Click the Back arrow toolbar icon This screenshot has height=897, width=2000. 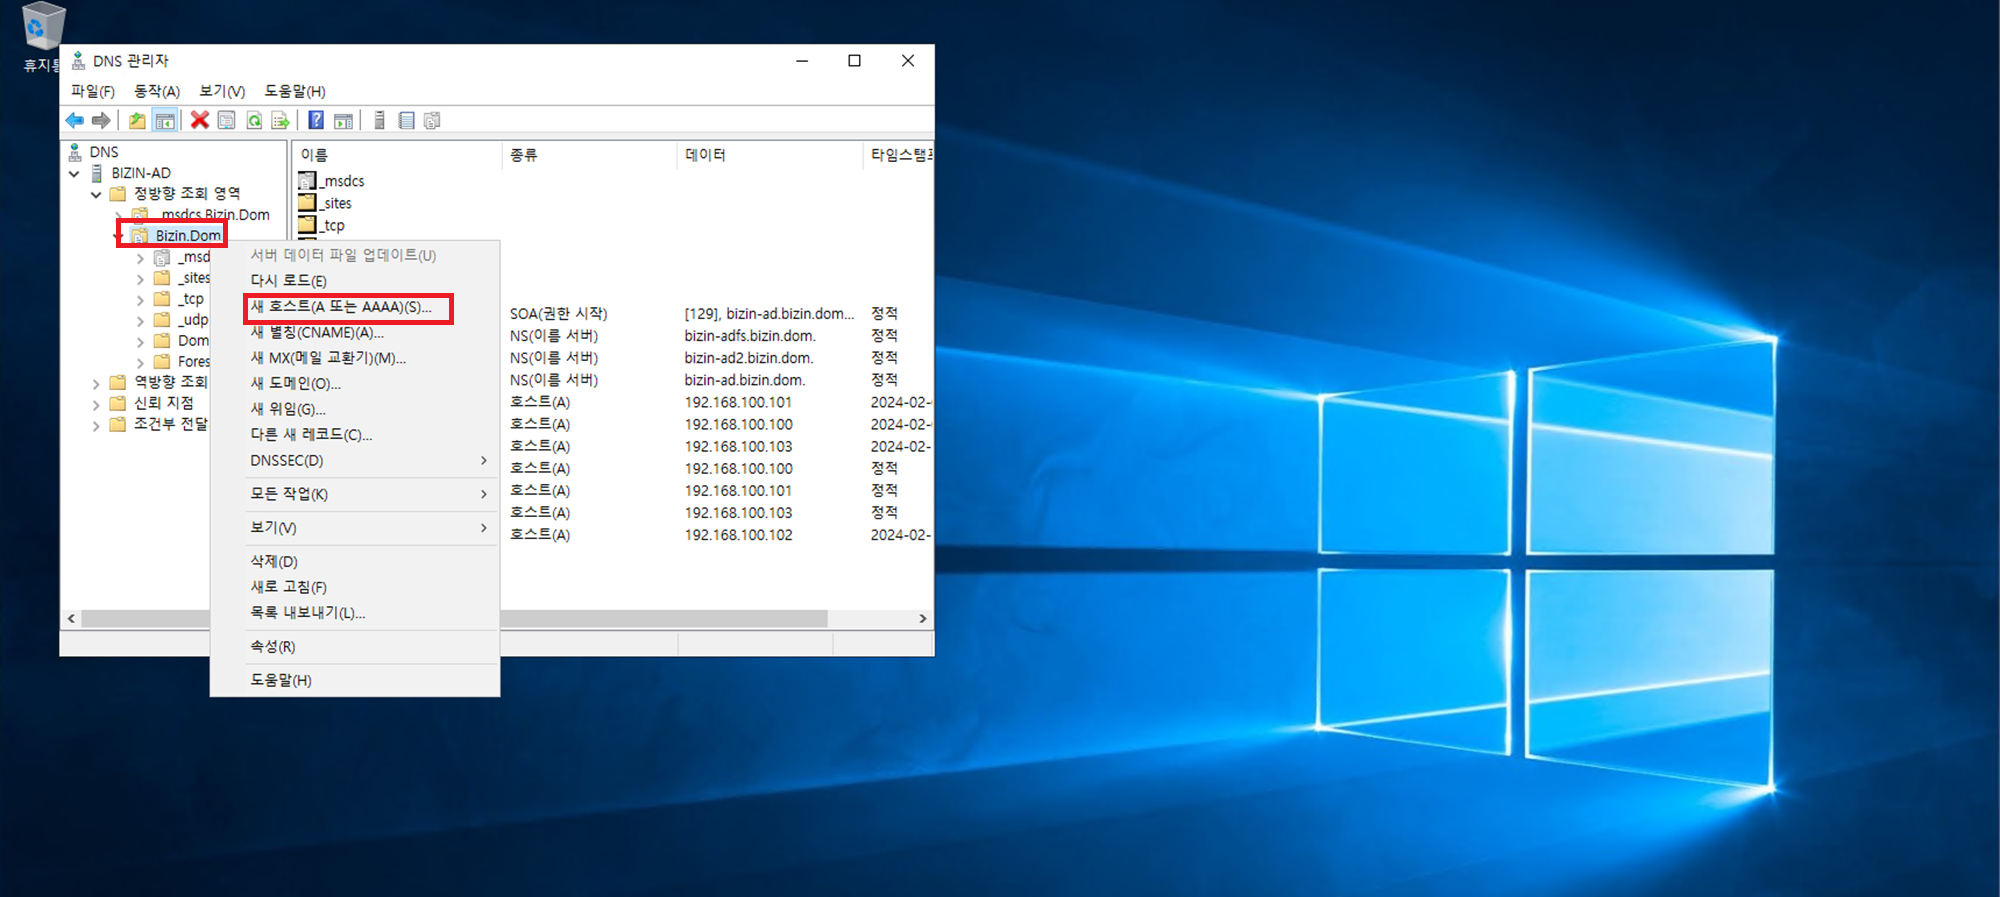75,121
